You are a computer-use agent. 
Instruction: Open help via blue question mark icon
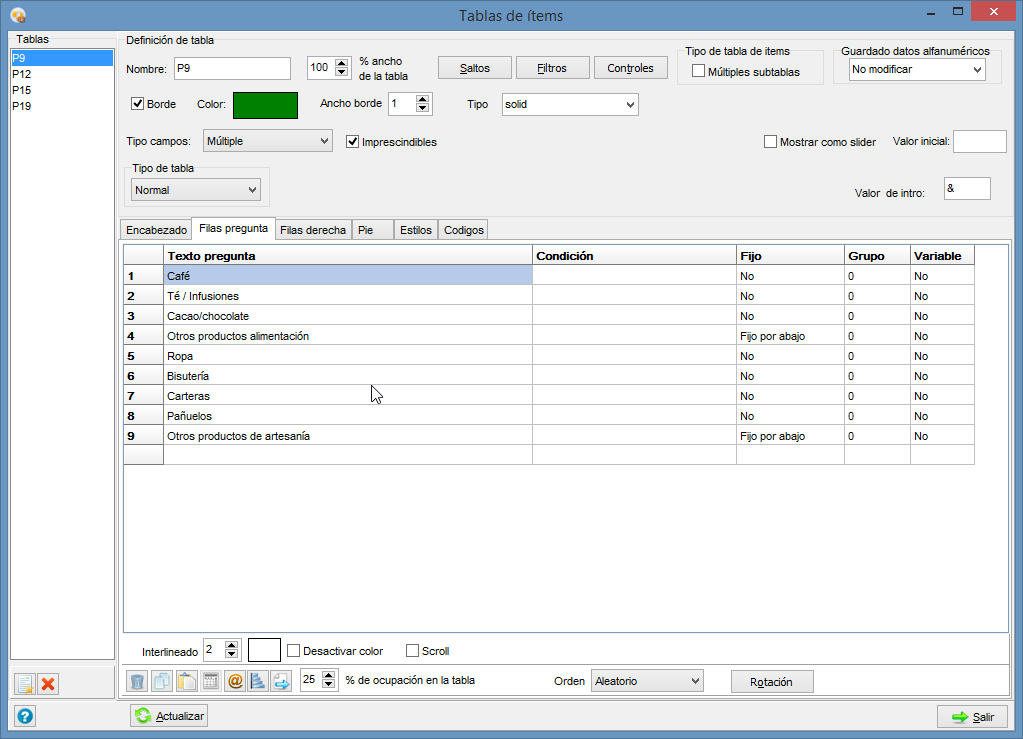(25, 716)
